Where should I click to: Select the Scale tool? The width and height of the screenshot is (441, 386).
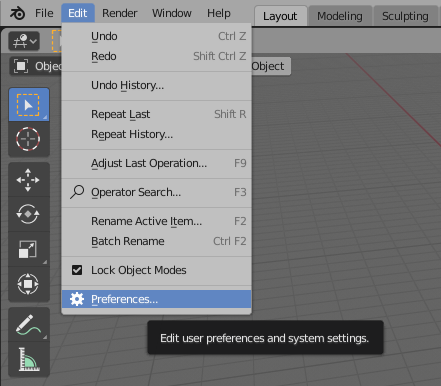coord(29,249)
